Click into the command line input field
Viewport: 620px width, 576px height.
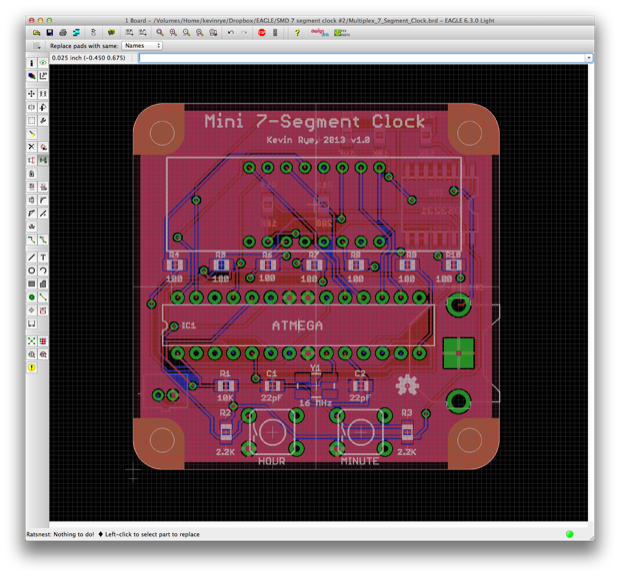[x=361, y=58]
